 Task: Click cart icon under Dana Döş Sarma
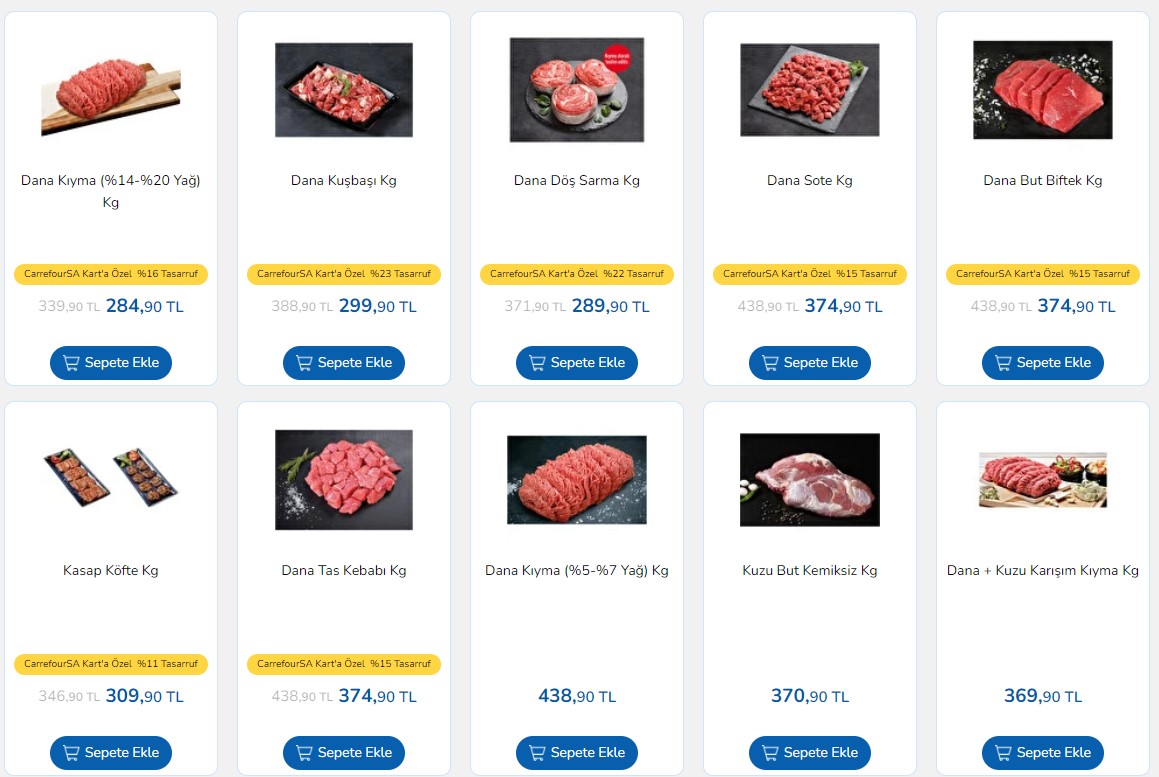(x=537, y=363)
